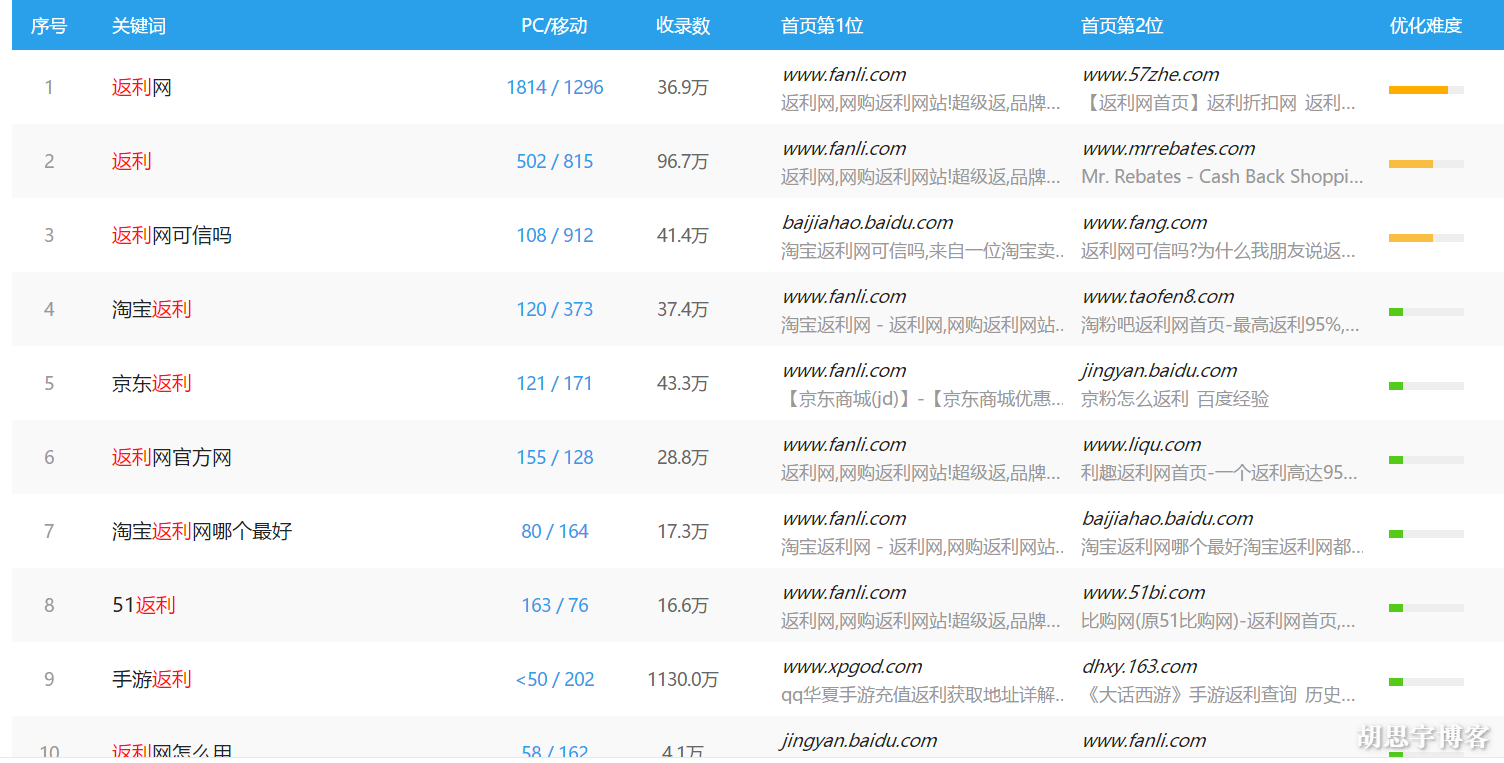Screen dimensions: 1504x763
Task: Select the 43.3万 indexed count cell
Action: (683, 384)
